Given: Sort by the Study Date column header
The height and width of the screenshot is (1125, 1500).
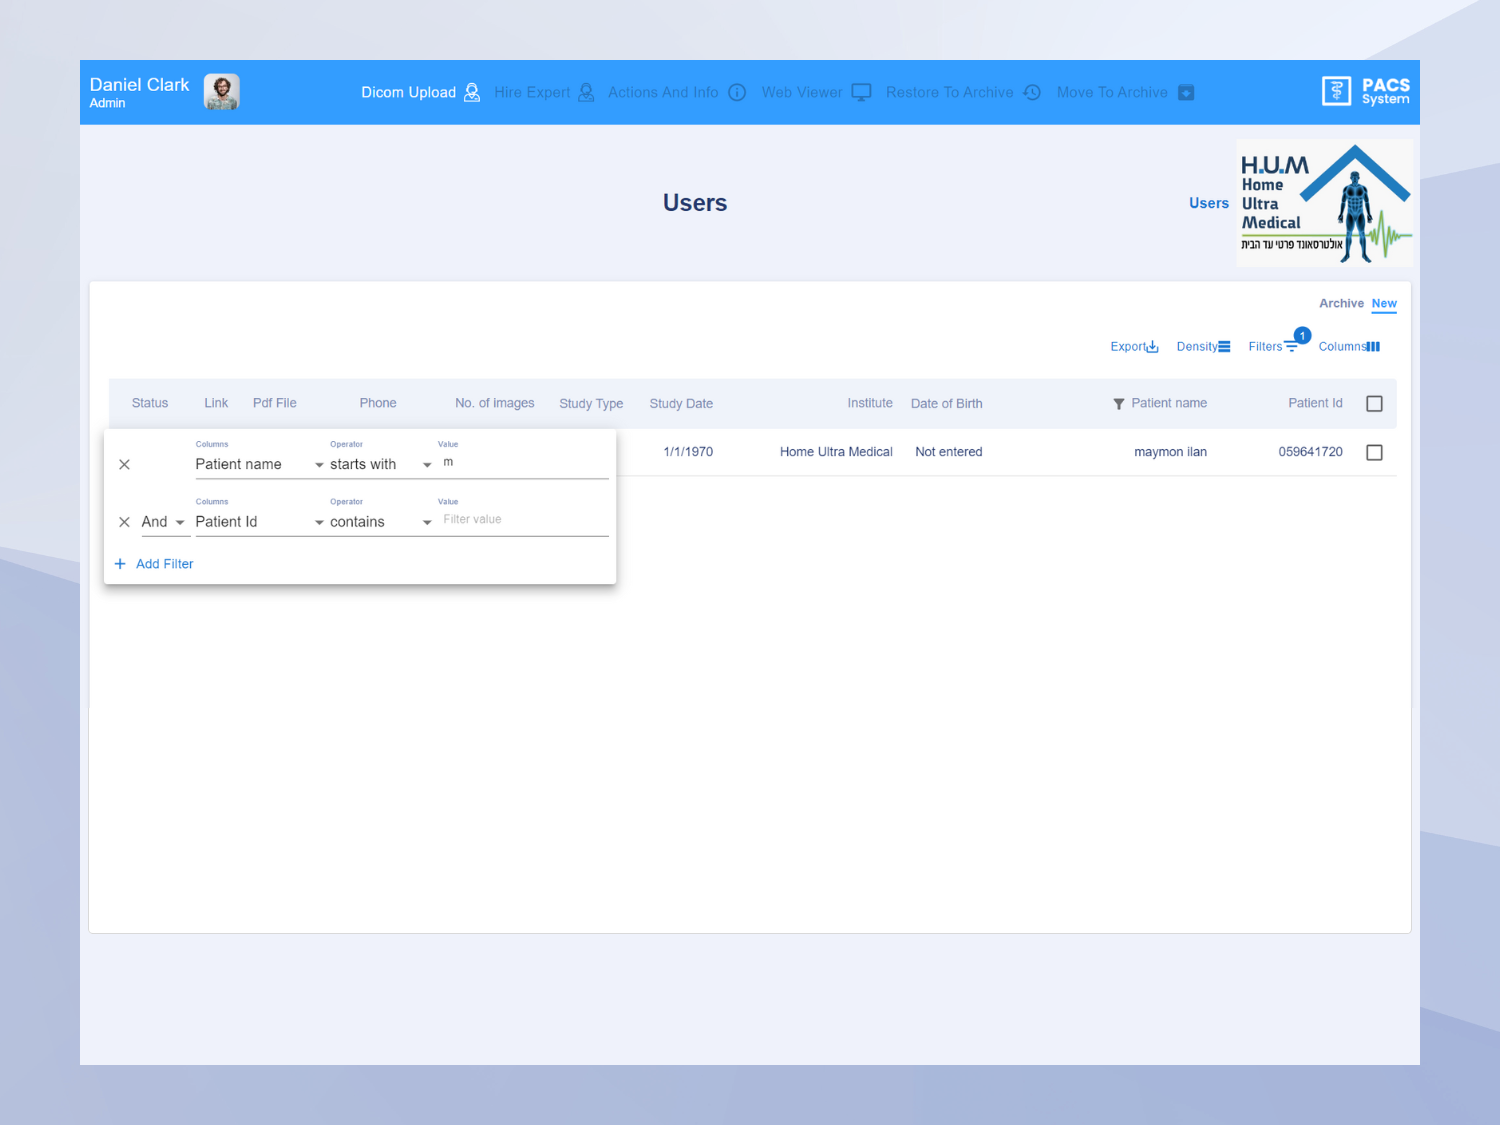Looking at the screenshot, I should coord(681,404).
